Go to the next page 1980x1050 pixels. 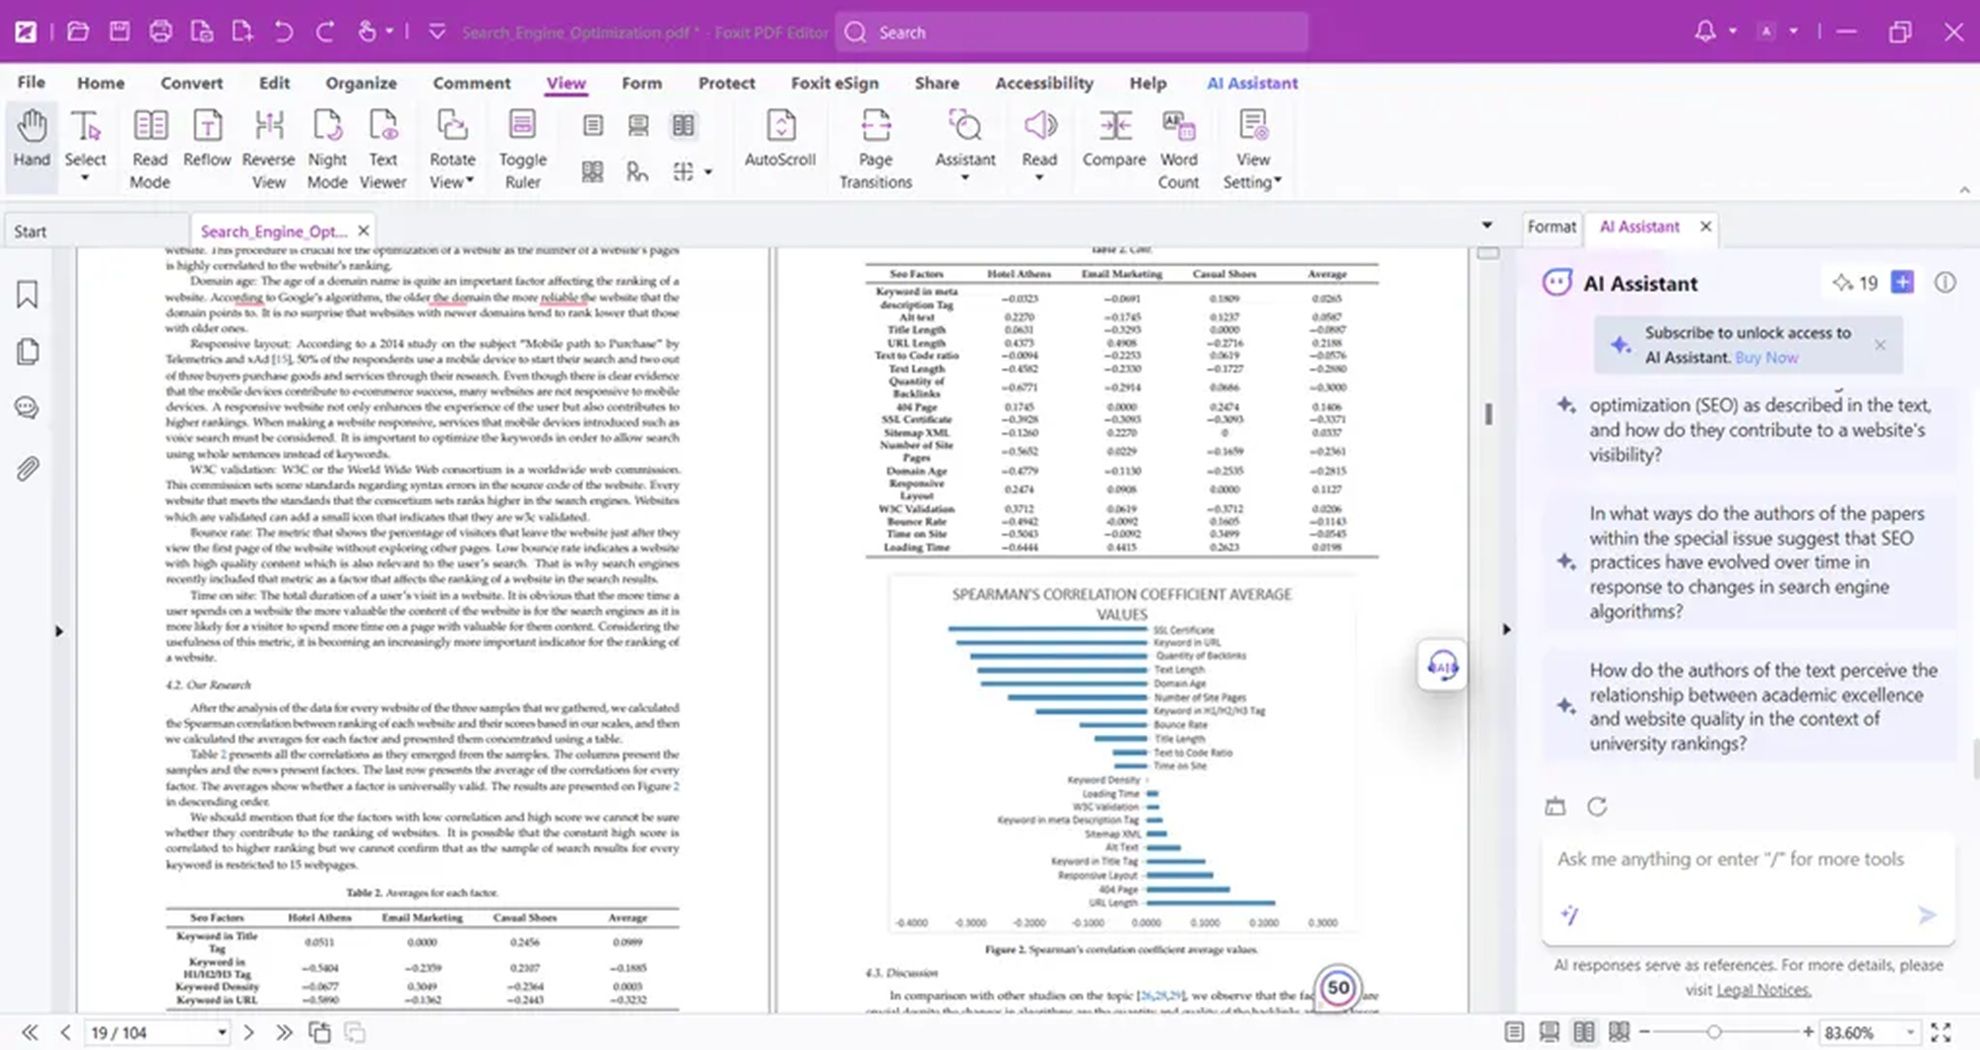249,1032
